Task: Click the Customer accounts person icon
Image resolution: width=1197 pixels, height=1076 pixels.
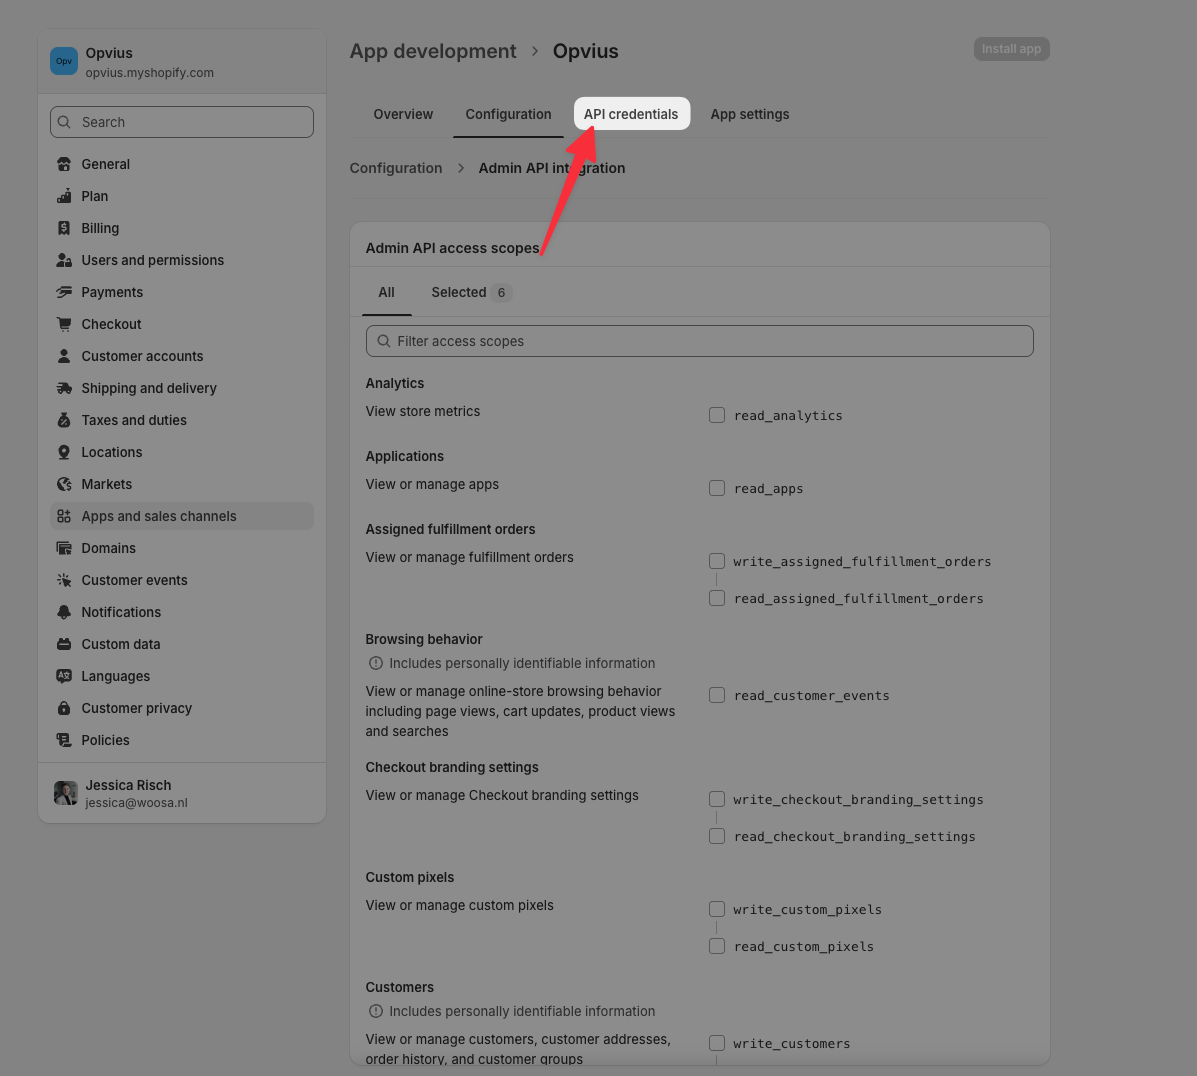Action: coord(64,357)
